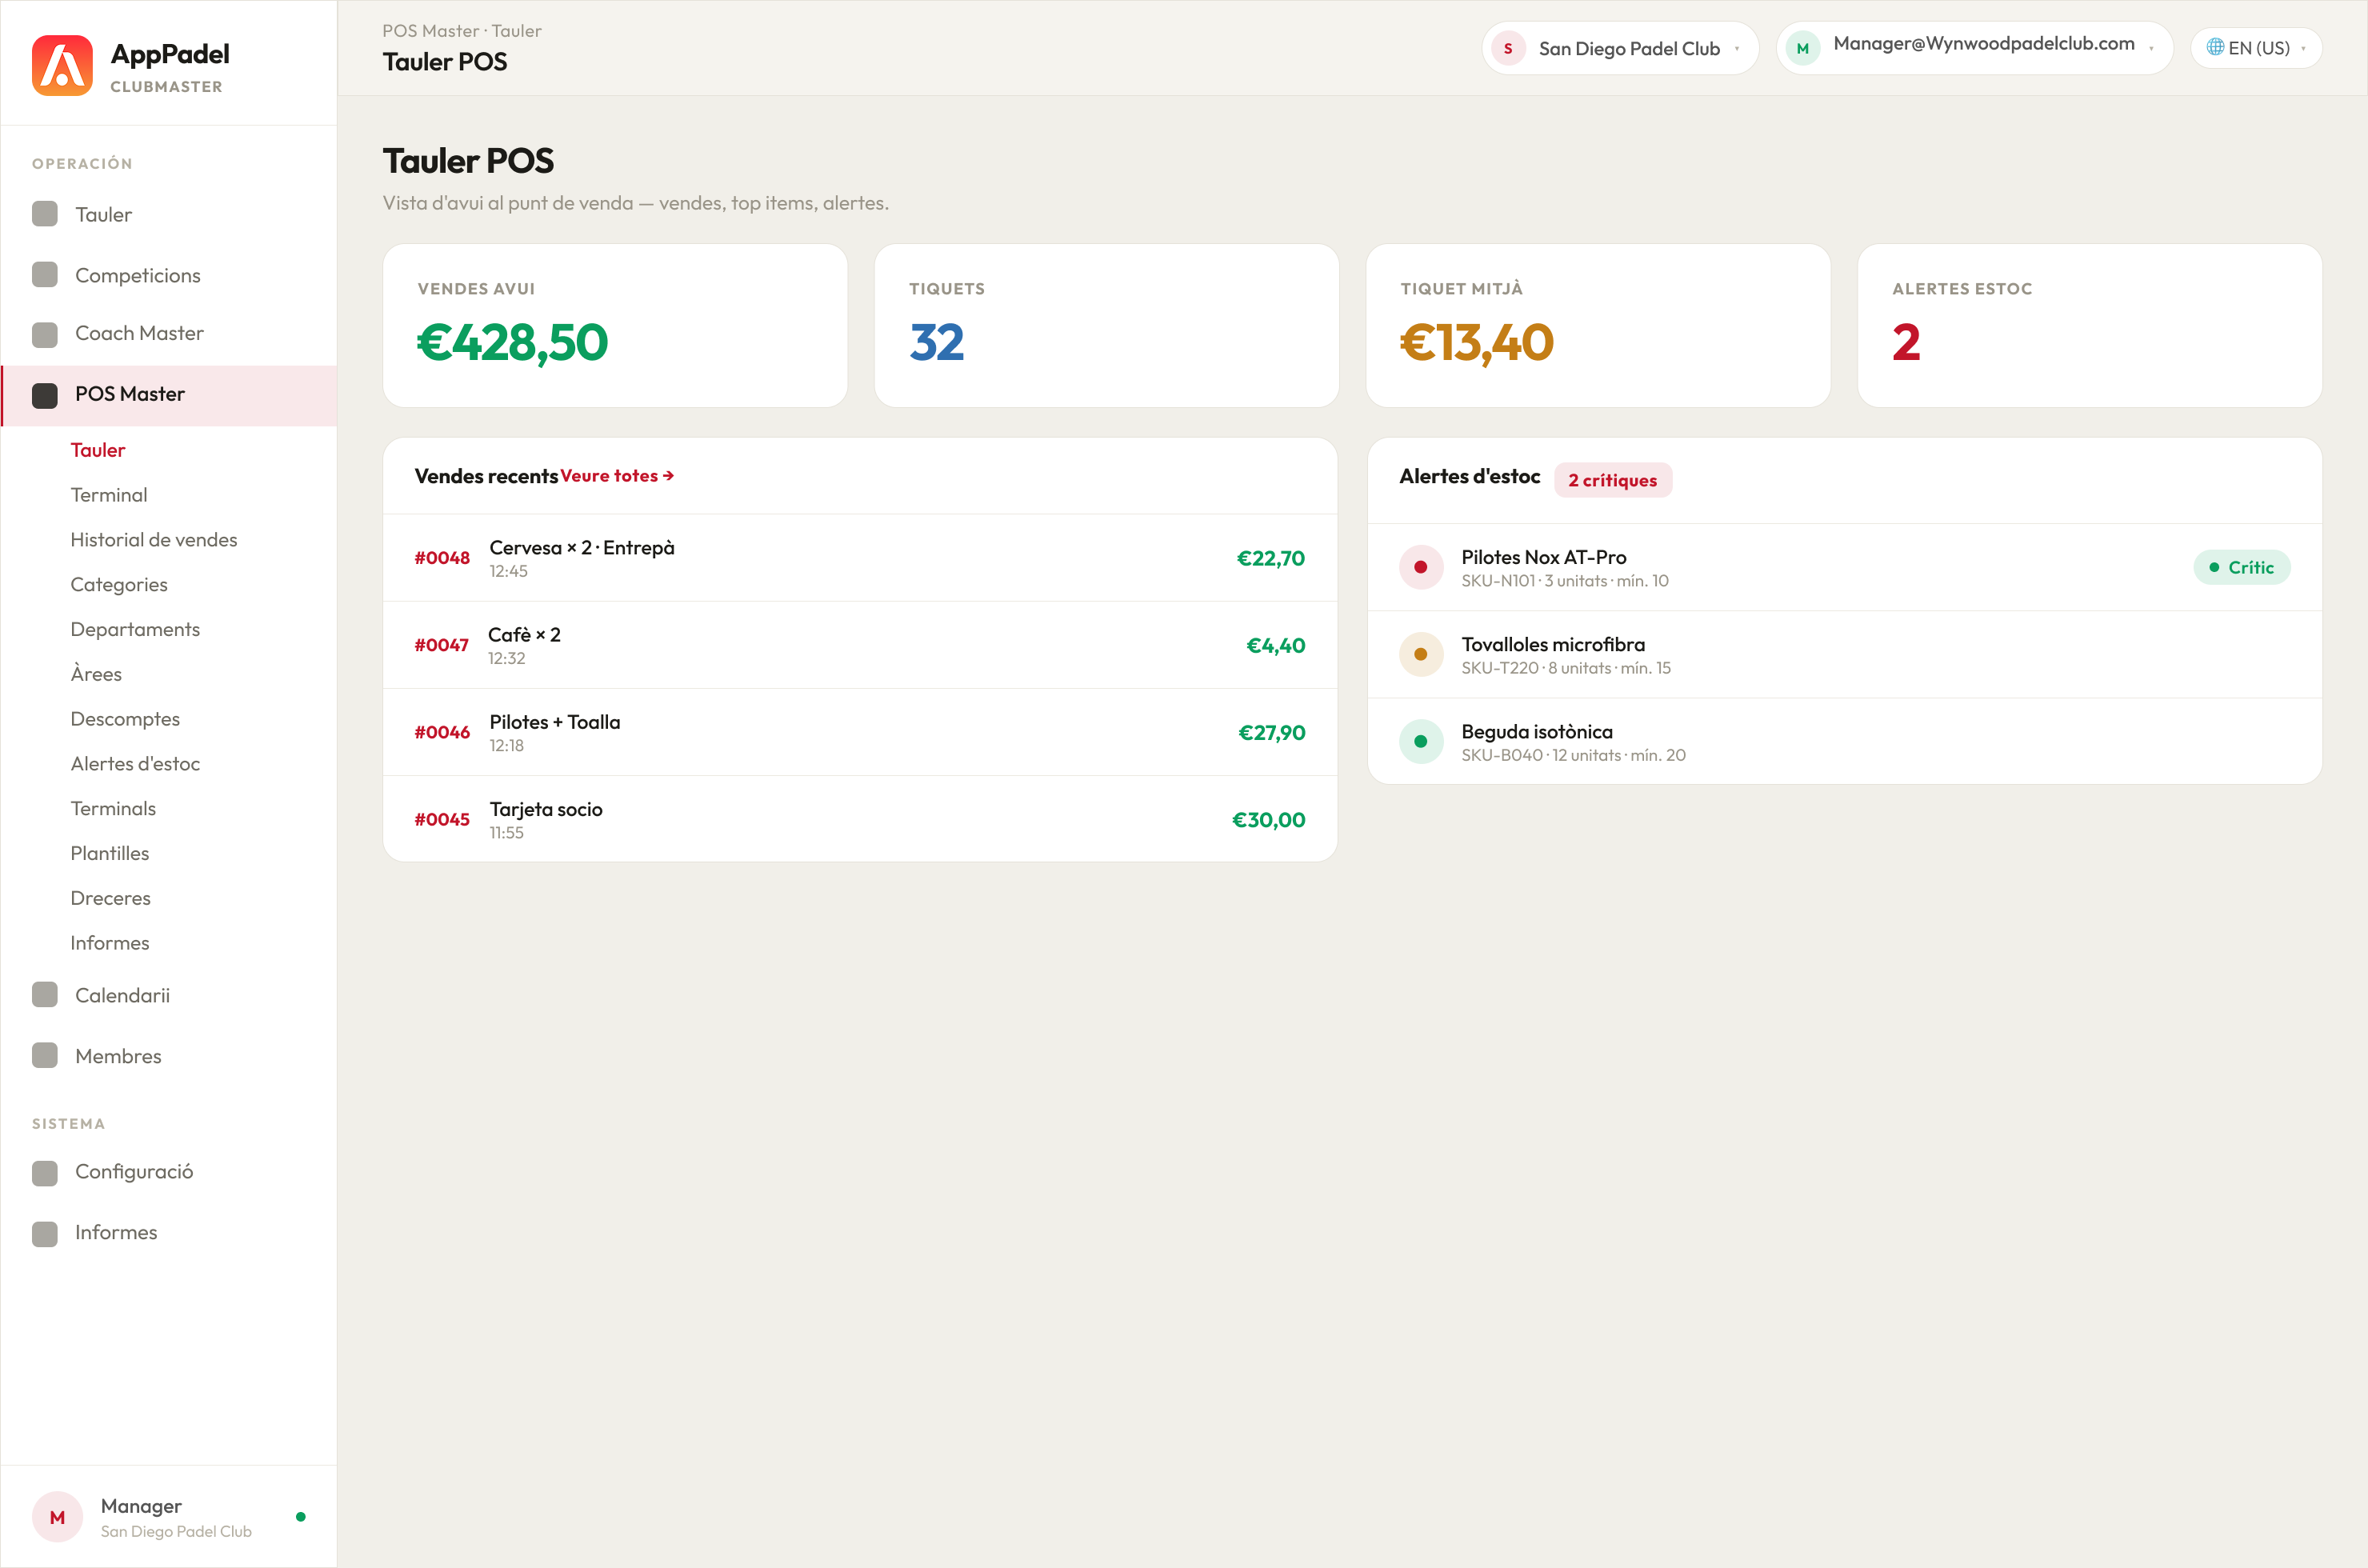Select the Tauler submenu item under POS Master

(x=98, y=450)
